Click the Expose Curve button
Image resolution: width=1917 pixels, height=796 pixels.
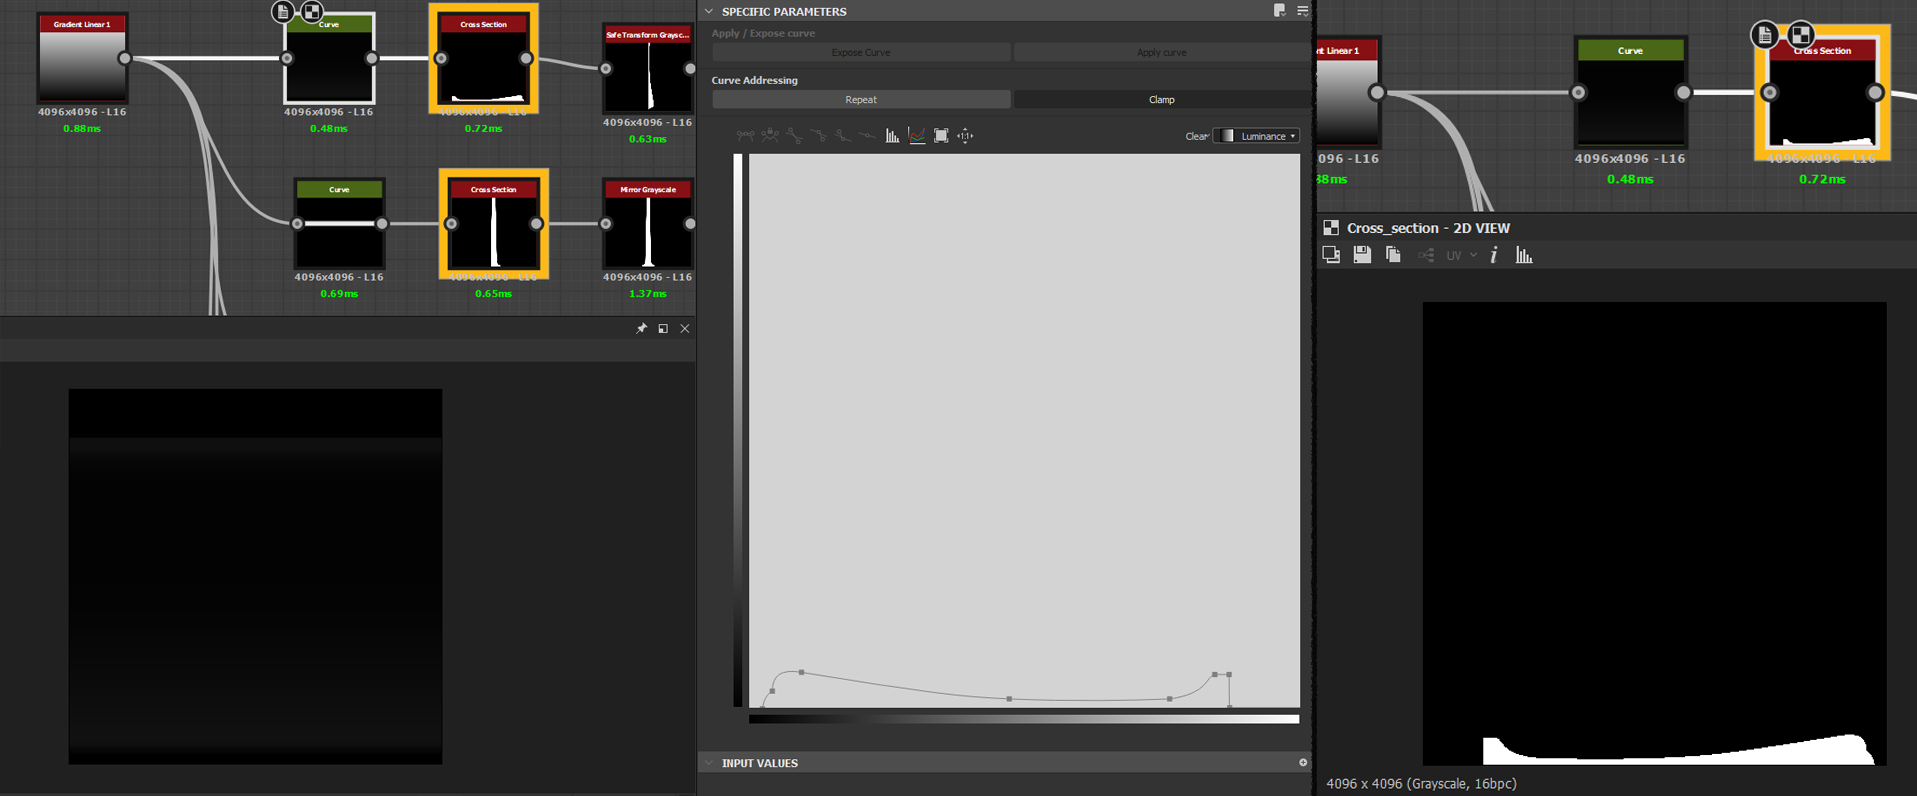[x=861, y=52]
